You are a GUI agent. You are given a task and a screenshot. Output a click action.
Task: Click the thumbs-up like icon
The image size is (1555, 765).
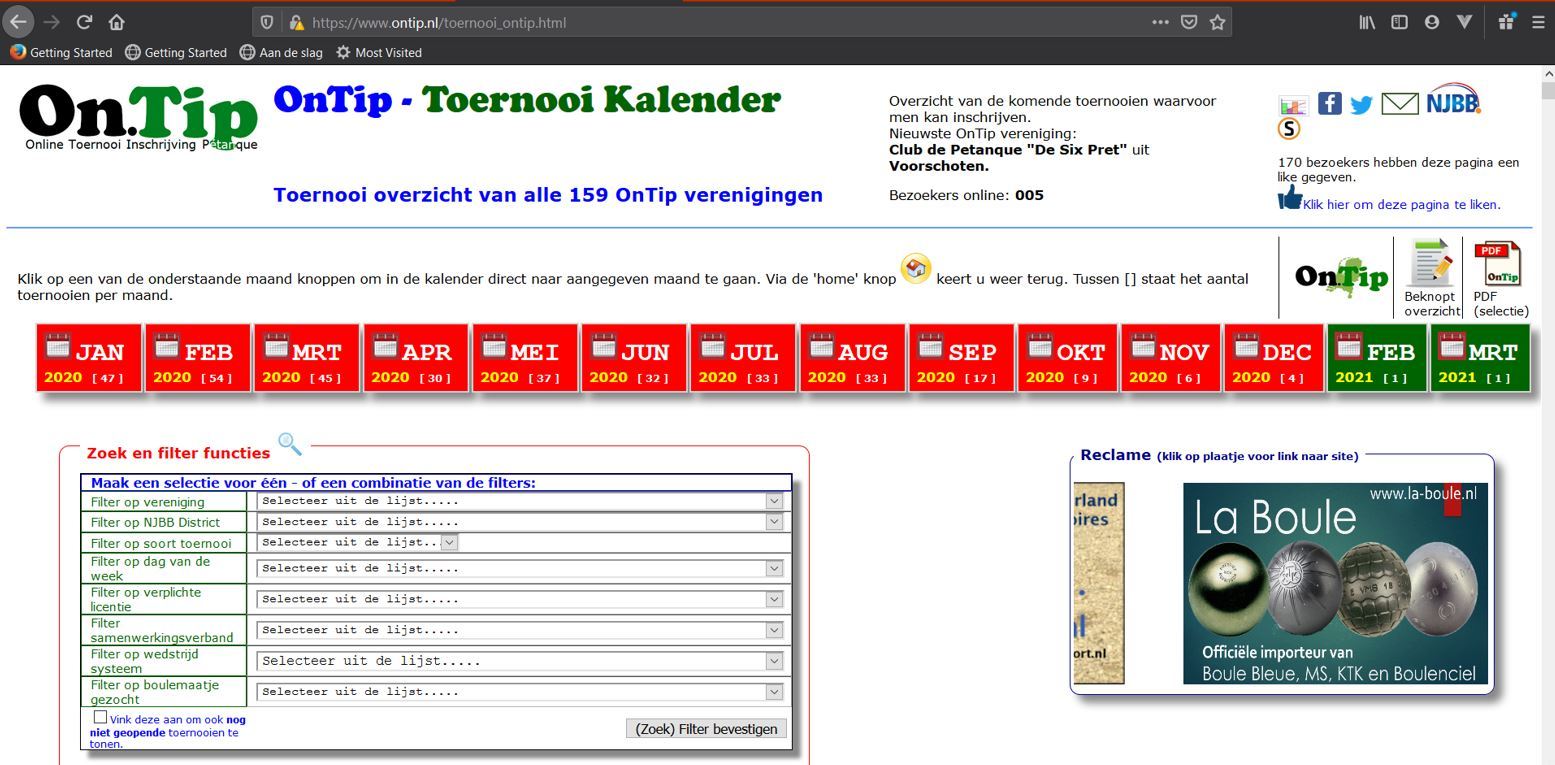click(x=1290, y=198)
